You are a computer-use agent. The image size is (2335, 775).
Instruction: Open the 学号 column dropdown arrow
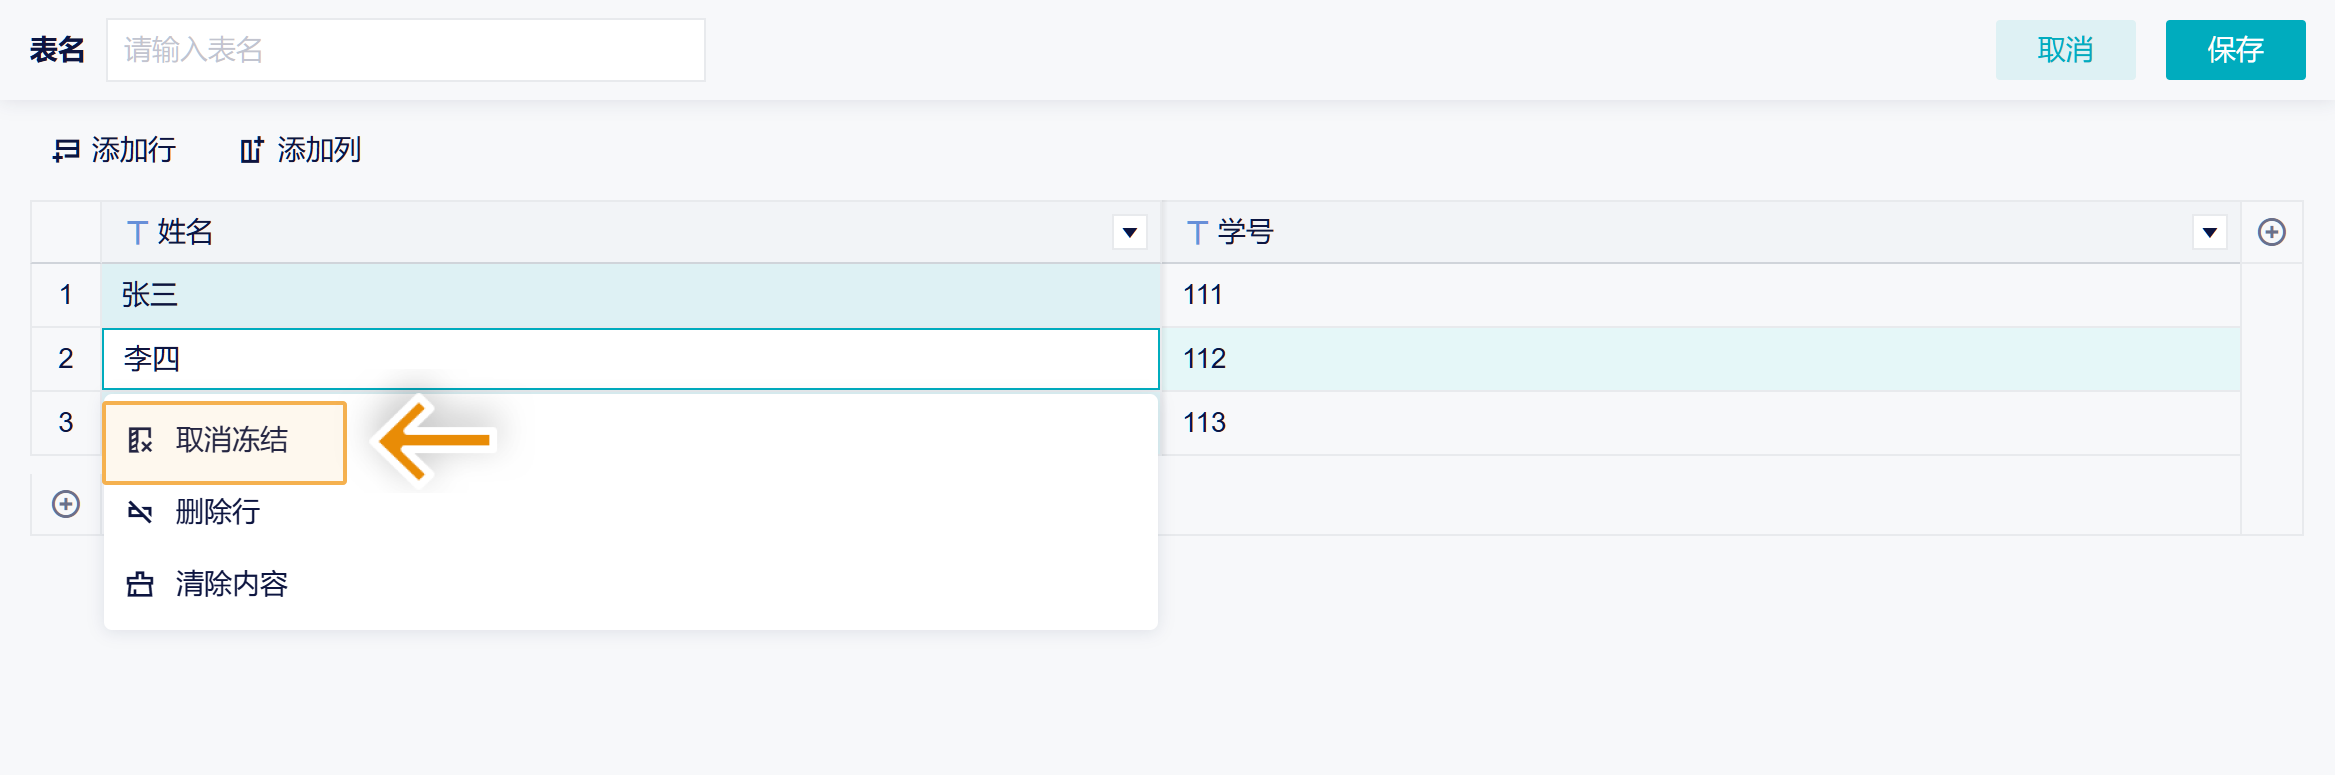pos(2209,233)
